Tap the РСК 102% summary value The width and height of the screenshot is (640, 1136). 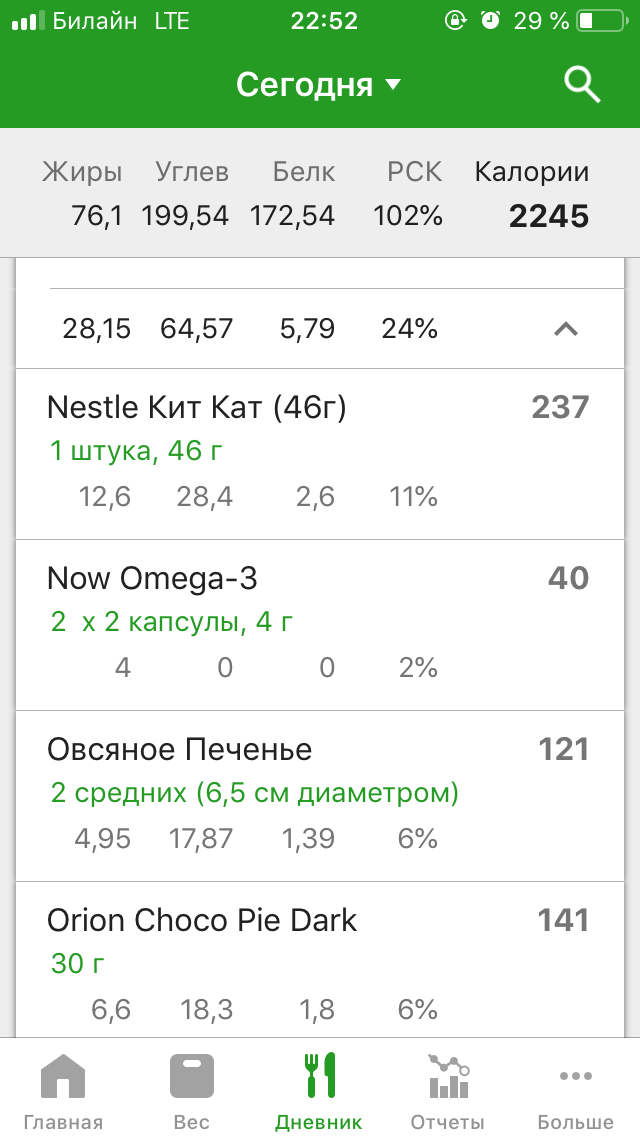408,216
